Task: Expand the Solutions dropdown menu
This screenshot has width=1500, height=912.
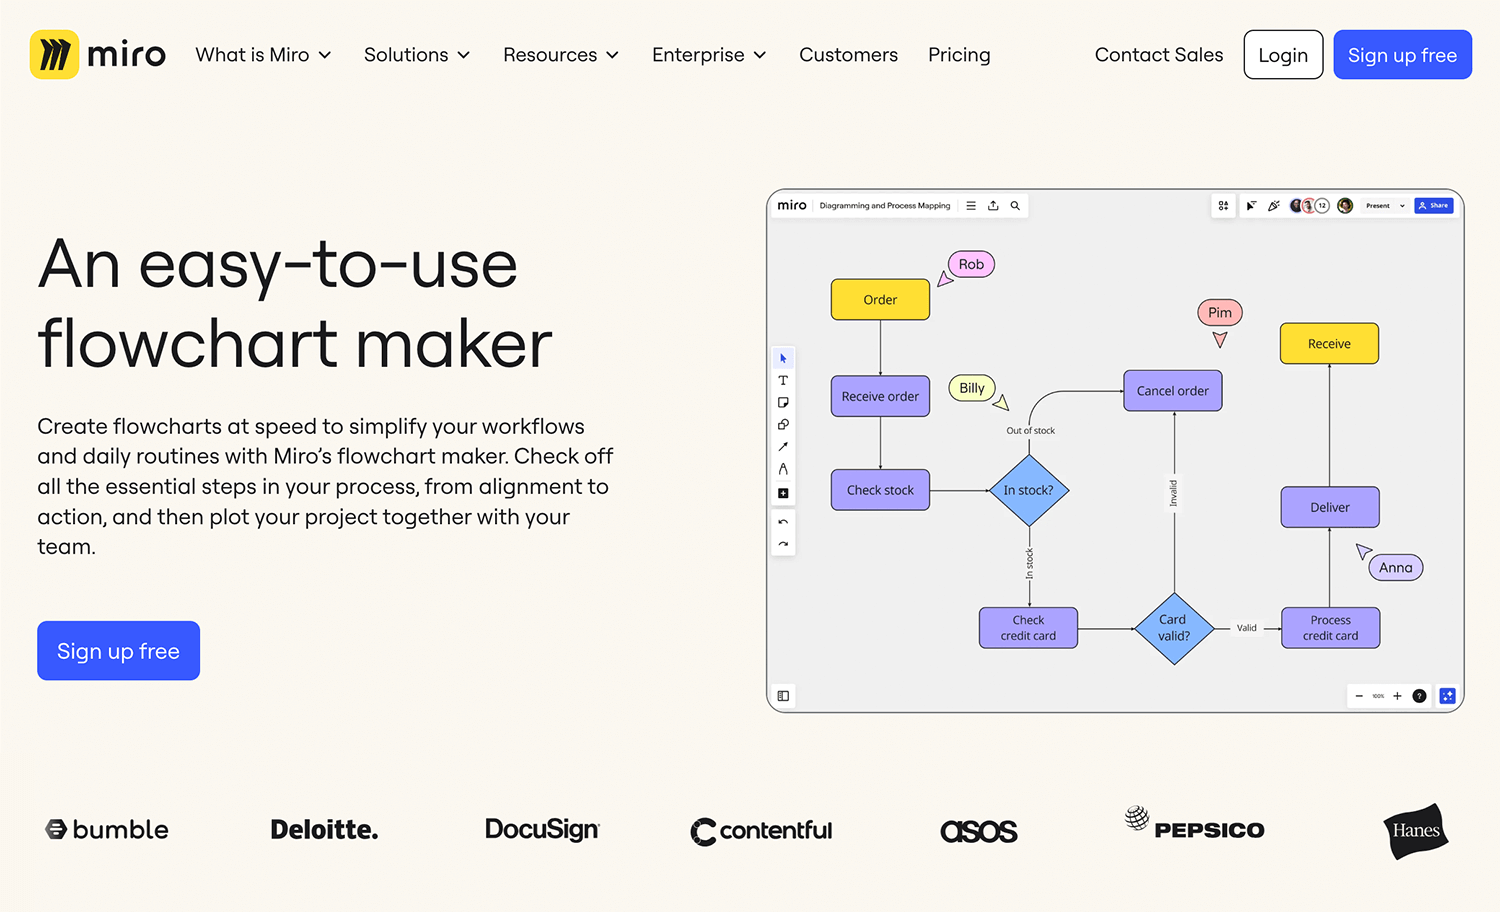Action: click(x=416, y=55)
